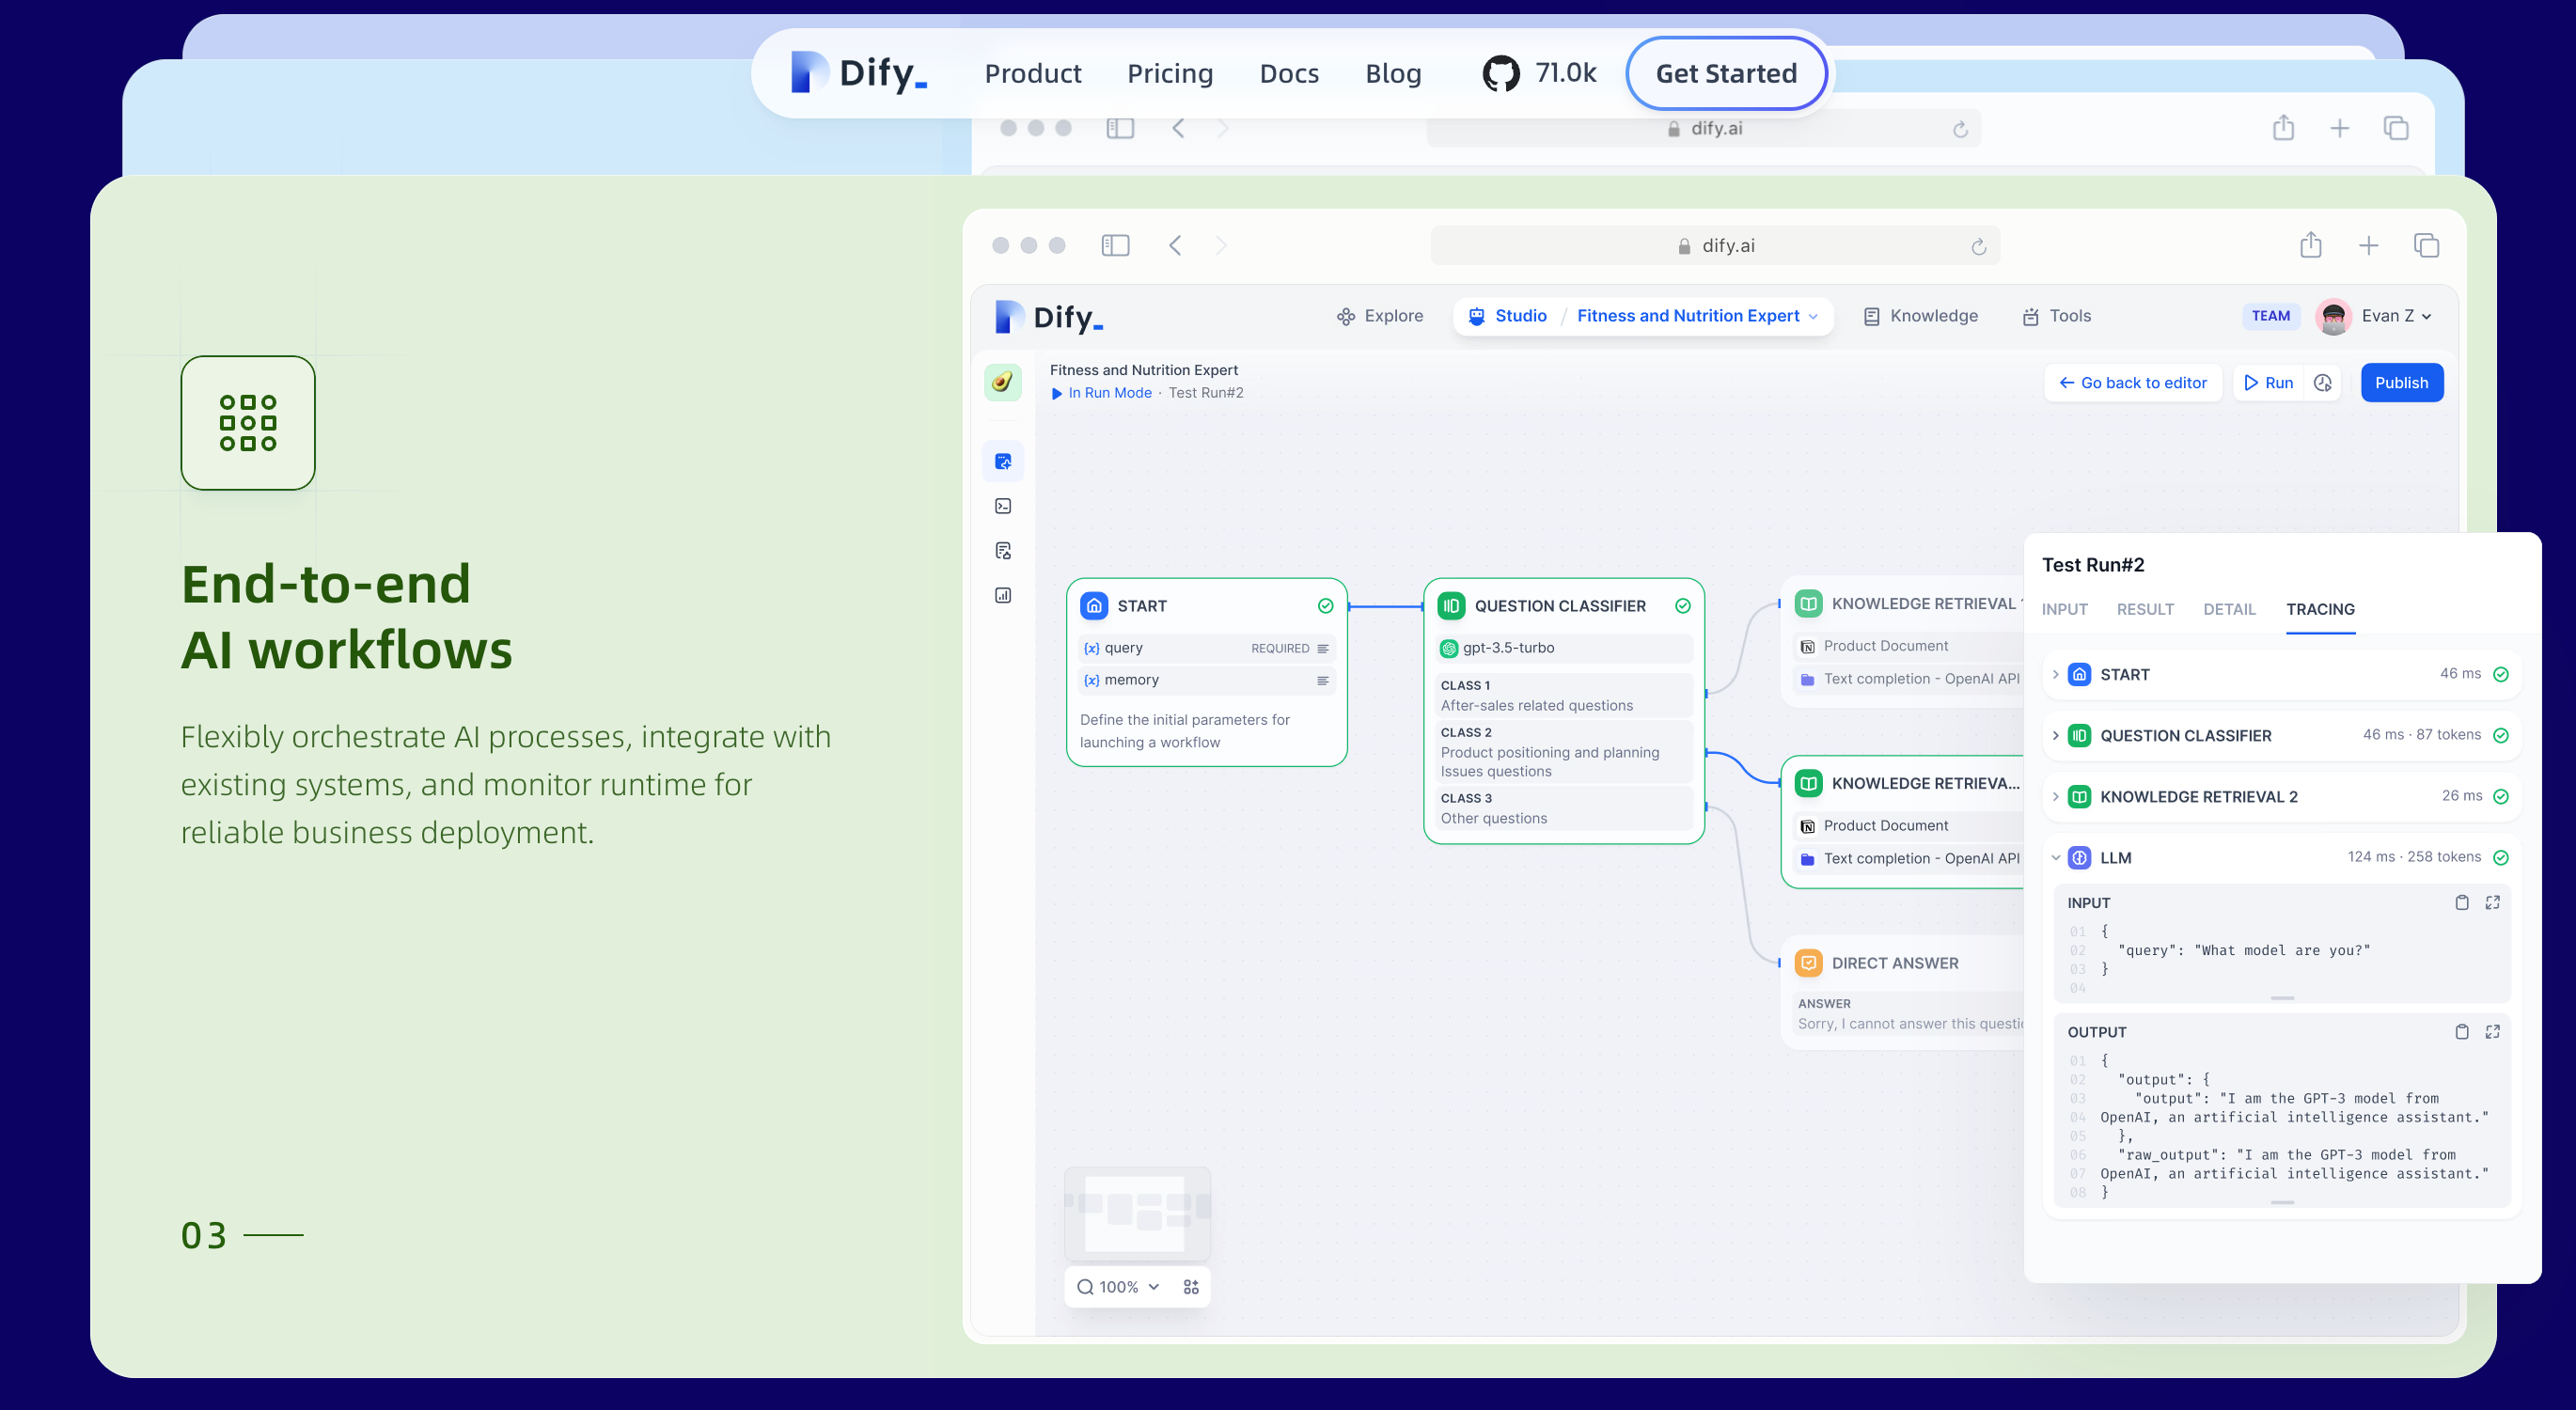Select the TRACING tab
The width and height of the screenshot is (2576, 1410).
tap(2320, 609)
